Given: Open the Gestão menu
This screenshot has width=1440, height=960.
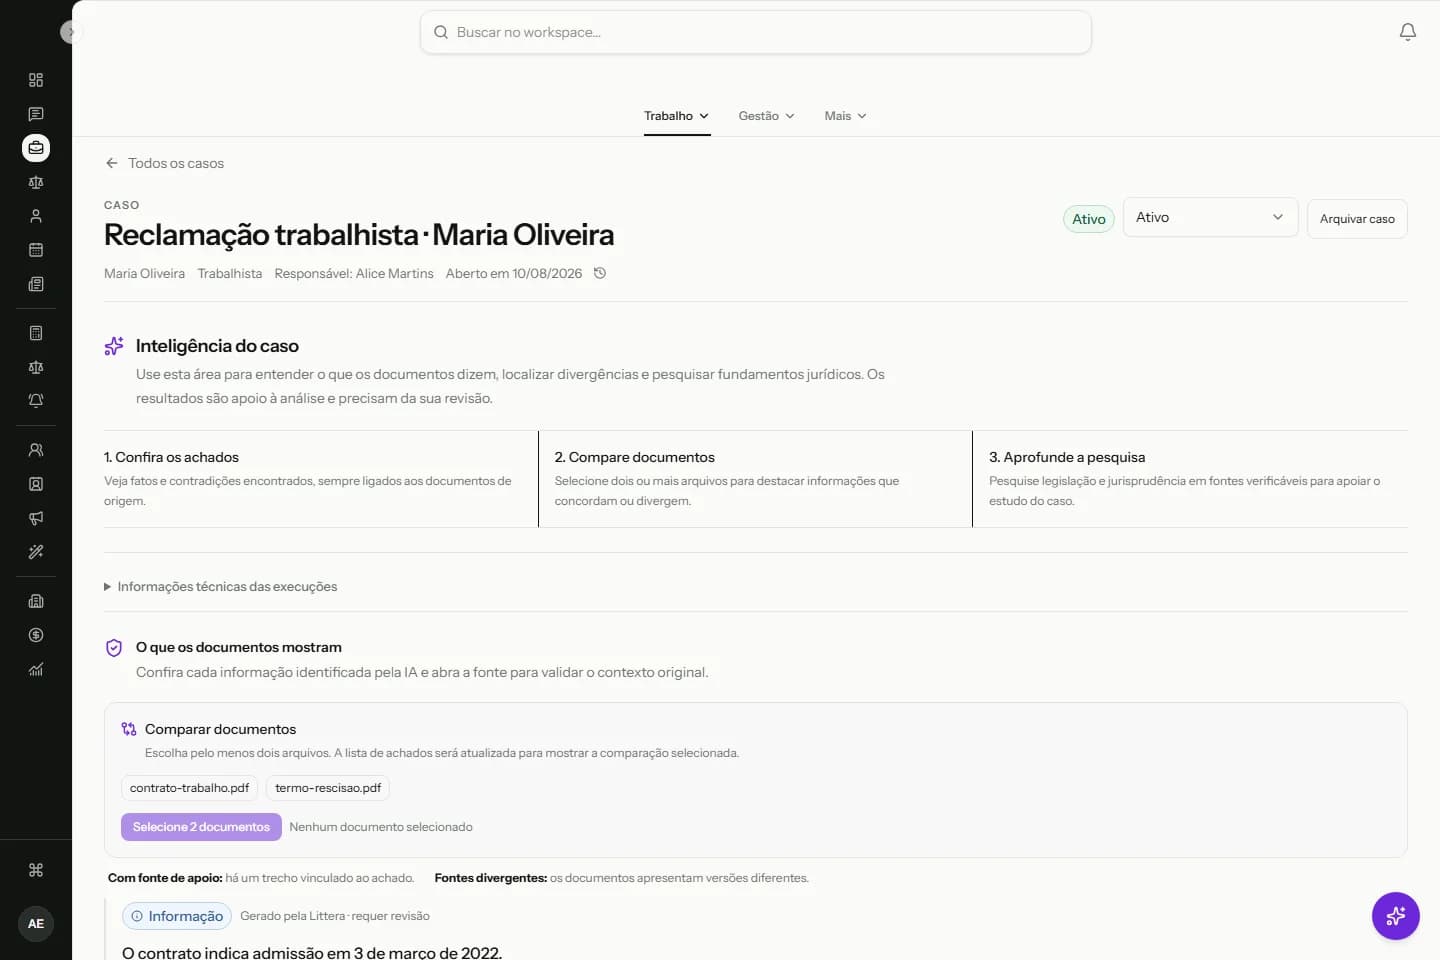Looking at the screenshot, I should [767, 116].
